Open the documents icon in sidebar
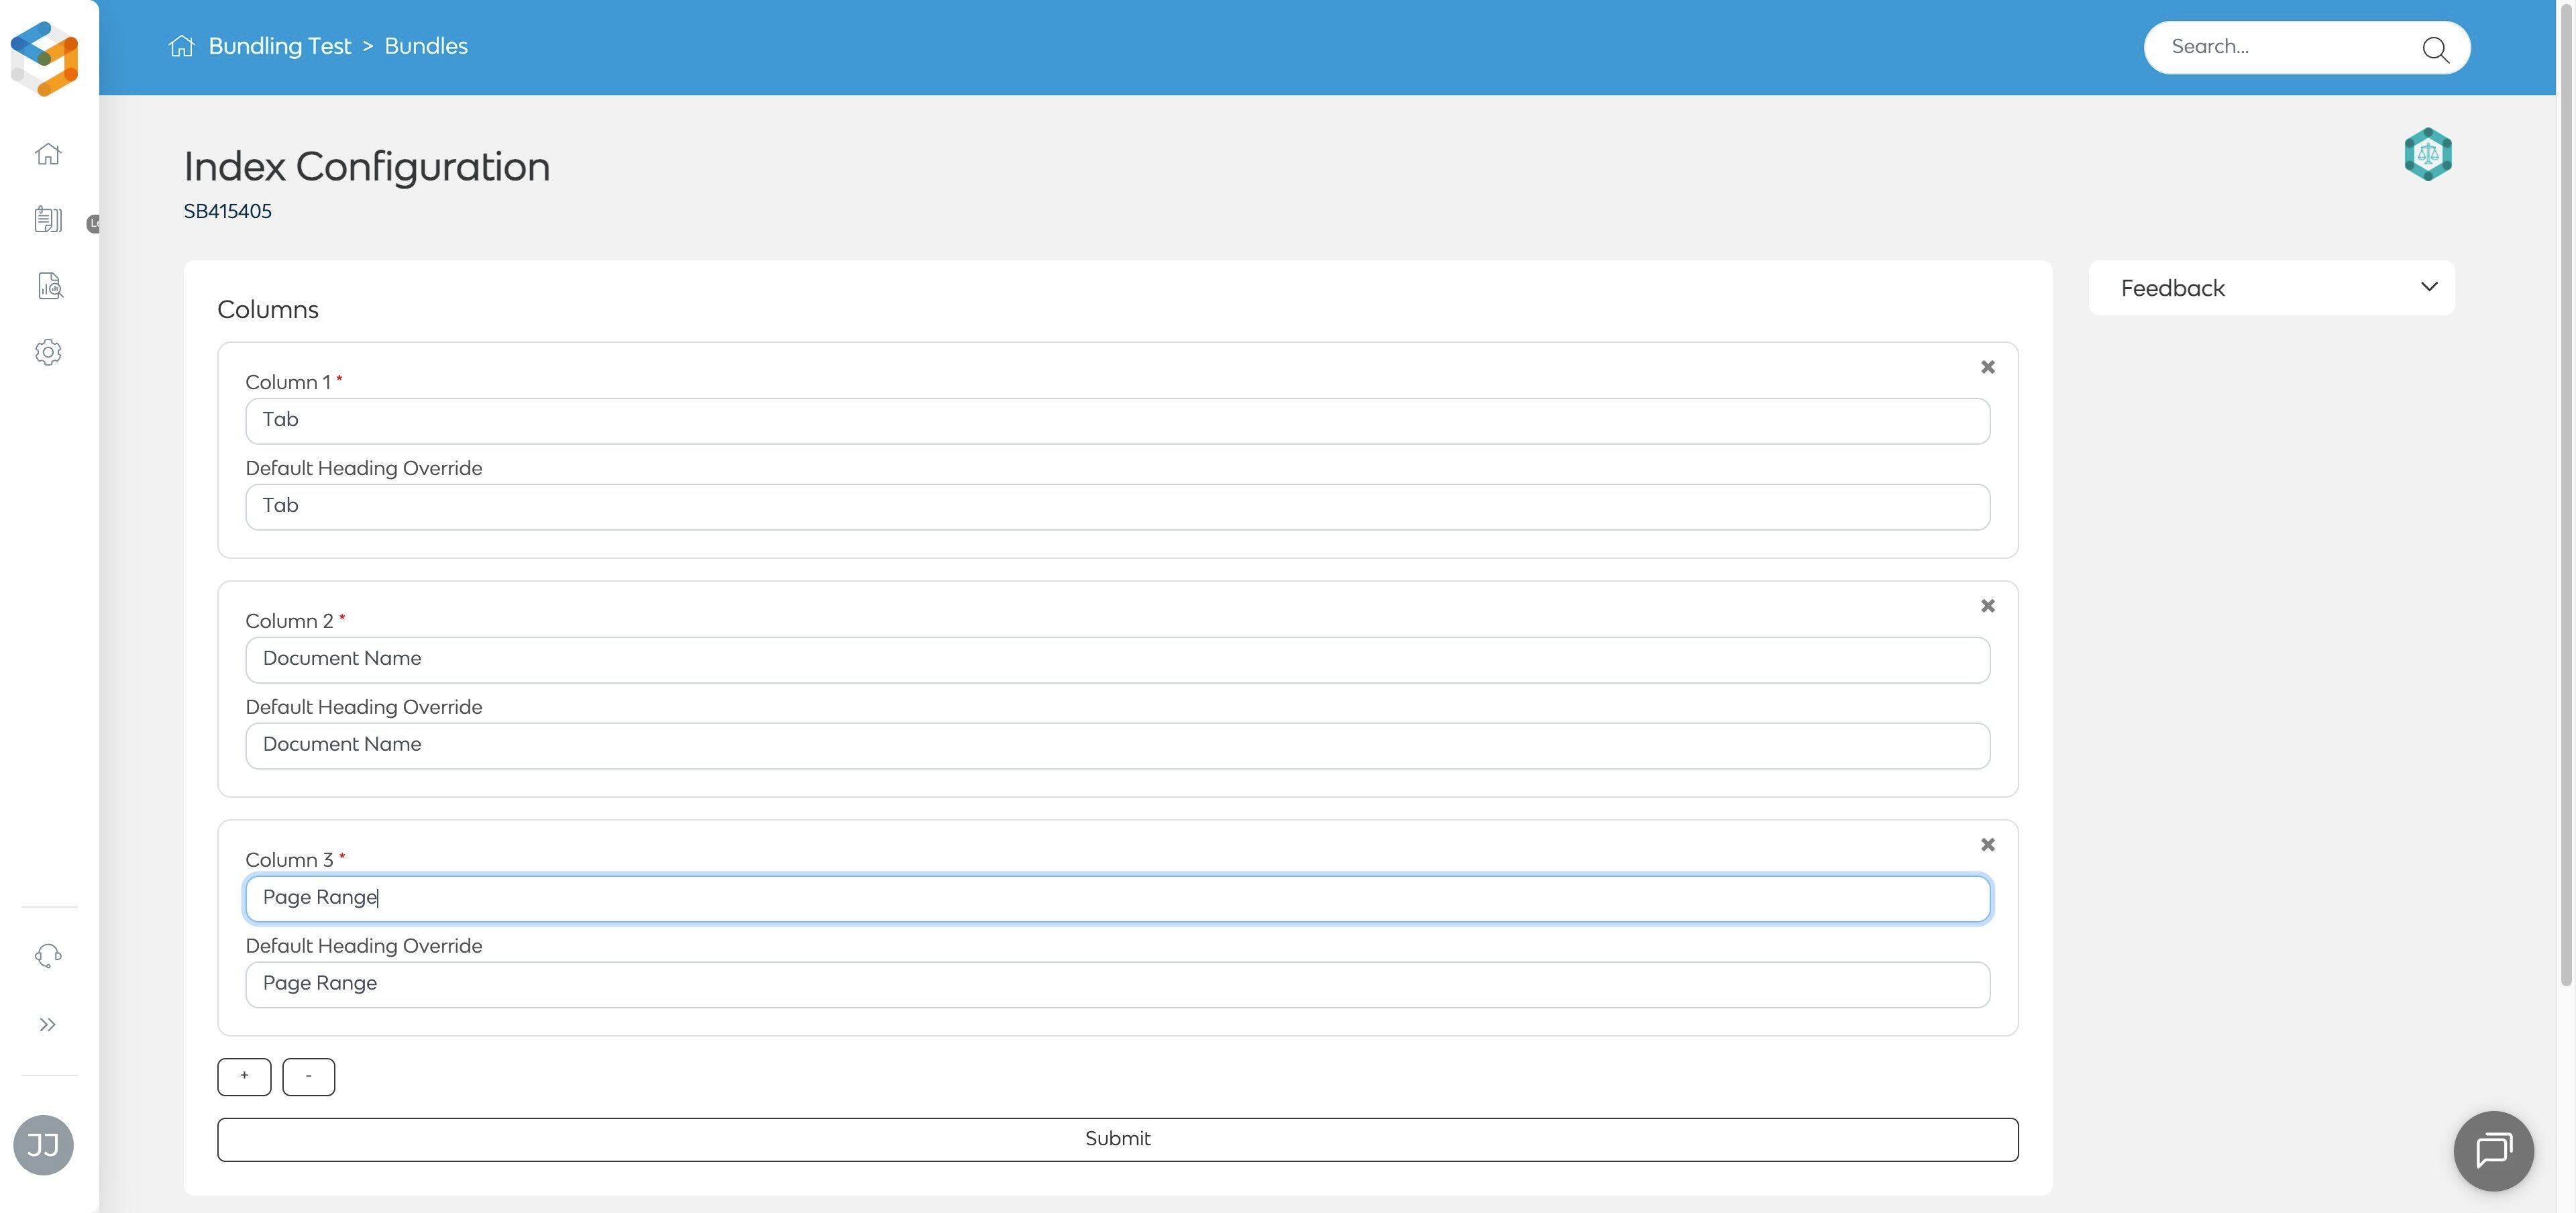The width and height of the screenshot is (2576, 1213). tap(48, 220)
